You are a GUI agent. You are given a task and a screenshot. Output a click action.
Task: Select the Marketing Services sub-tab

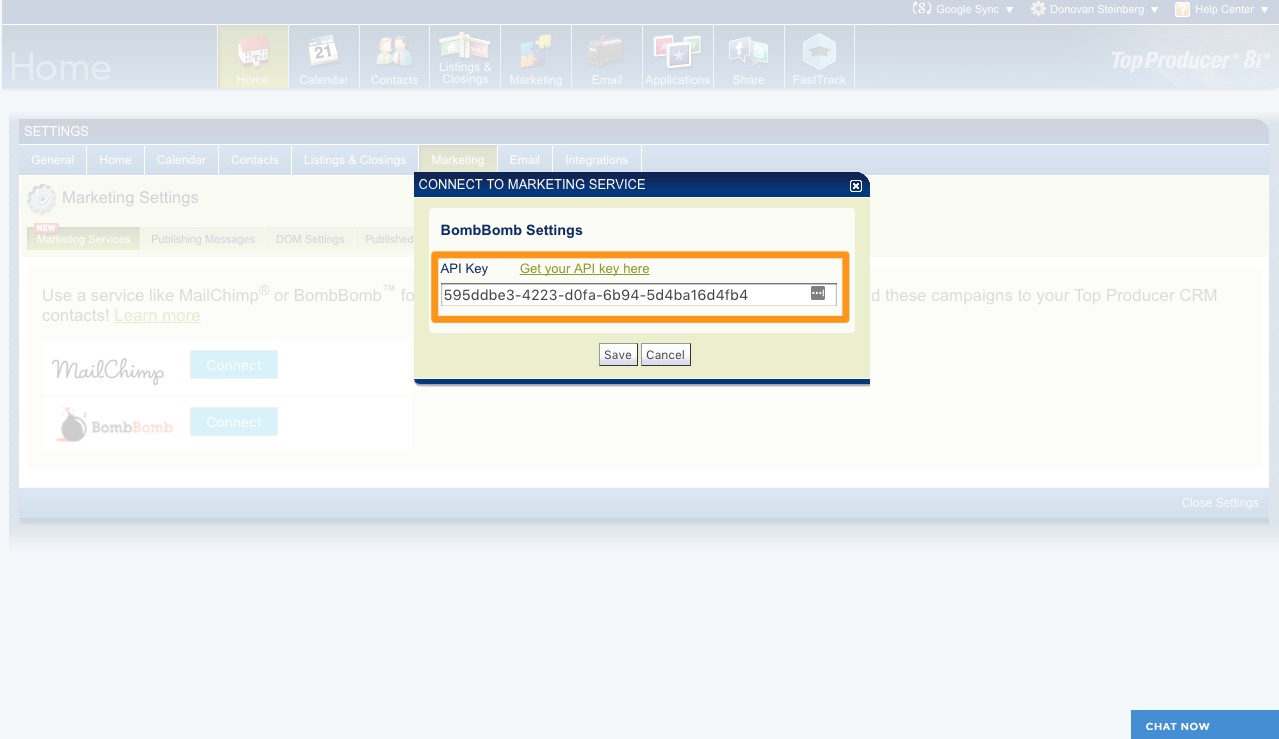(84, 239)
